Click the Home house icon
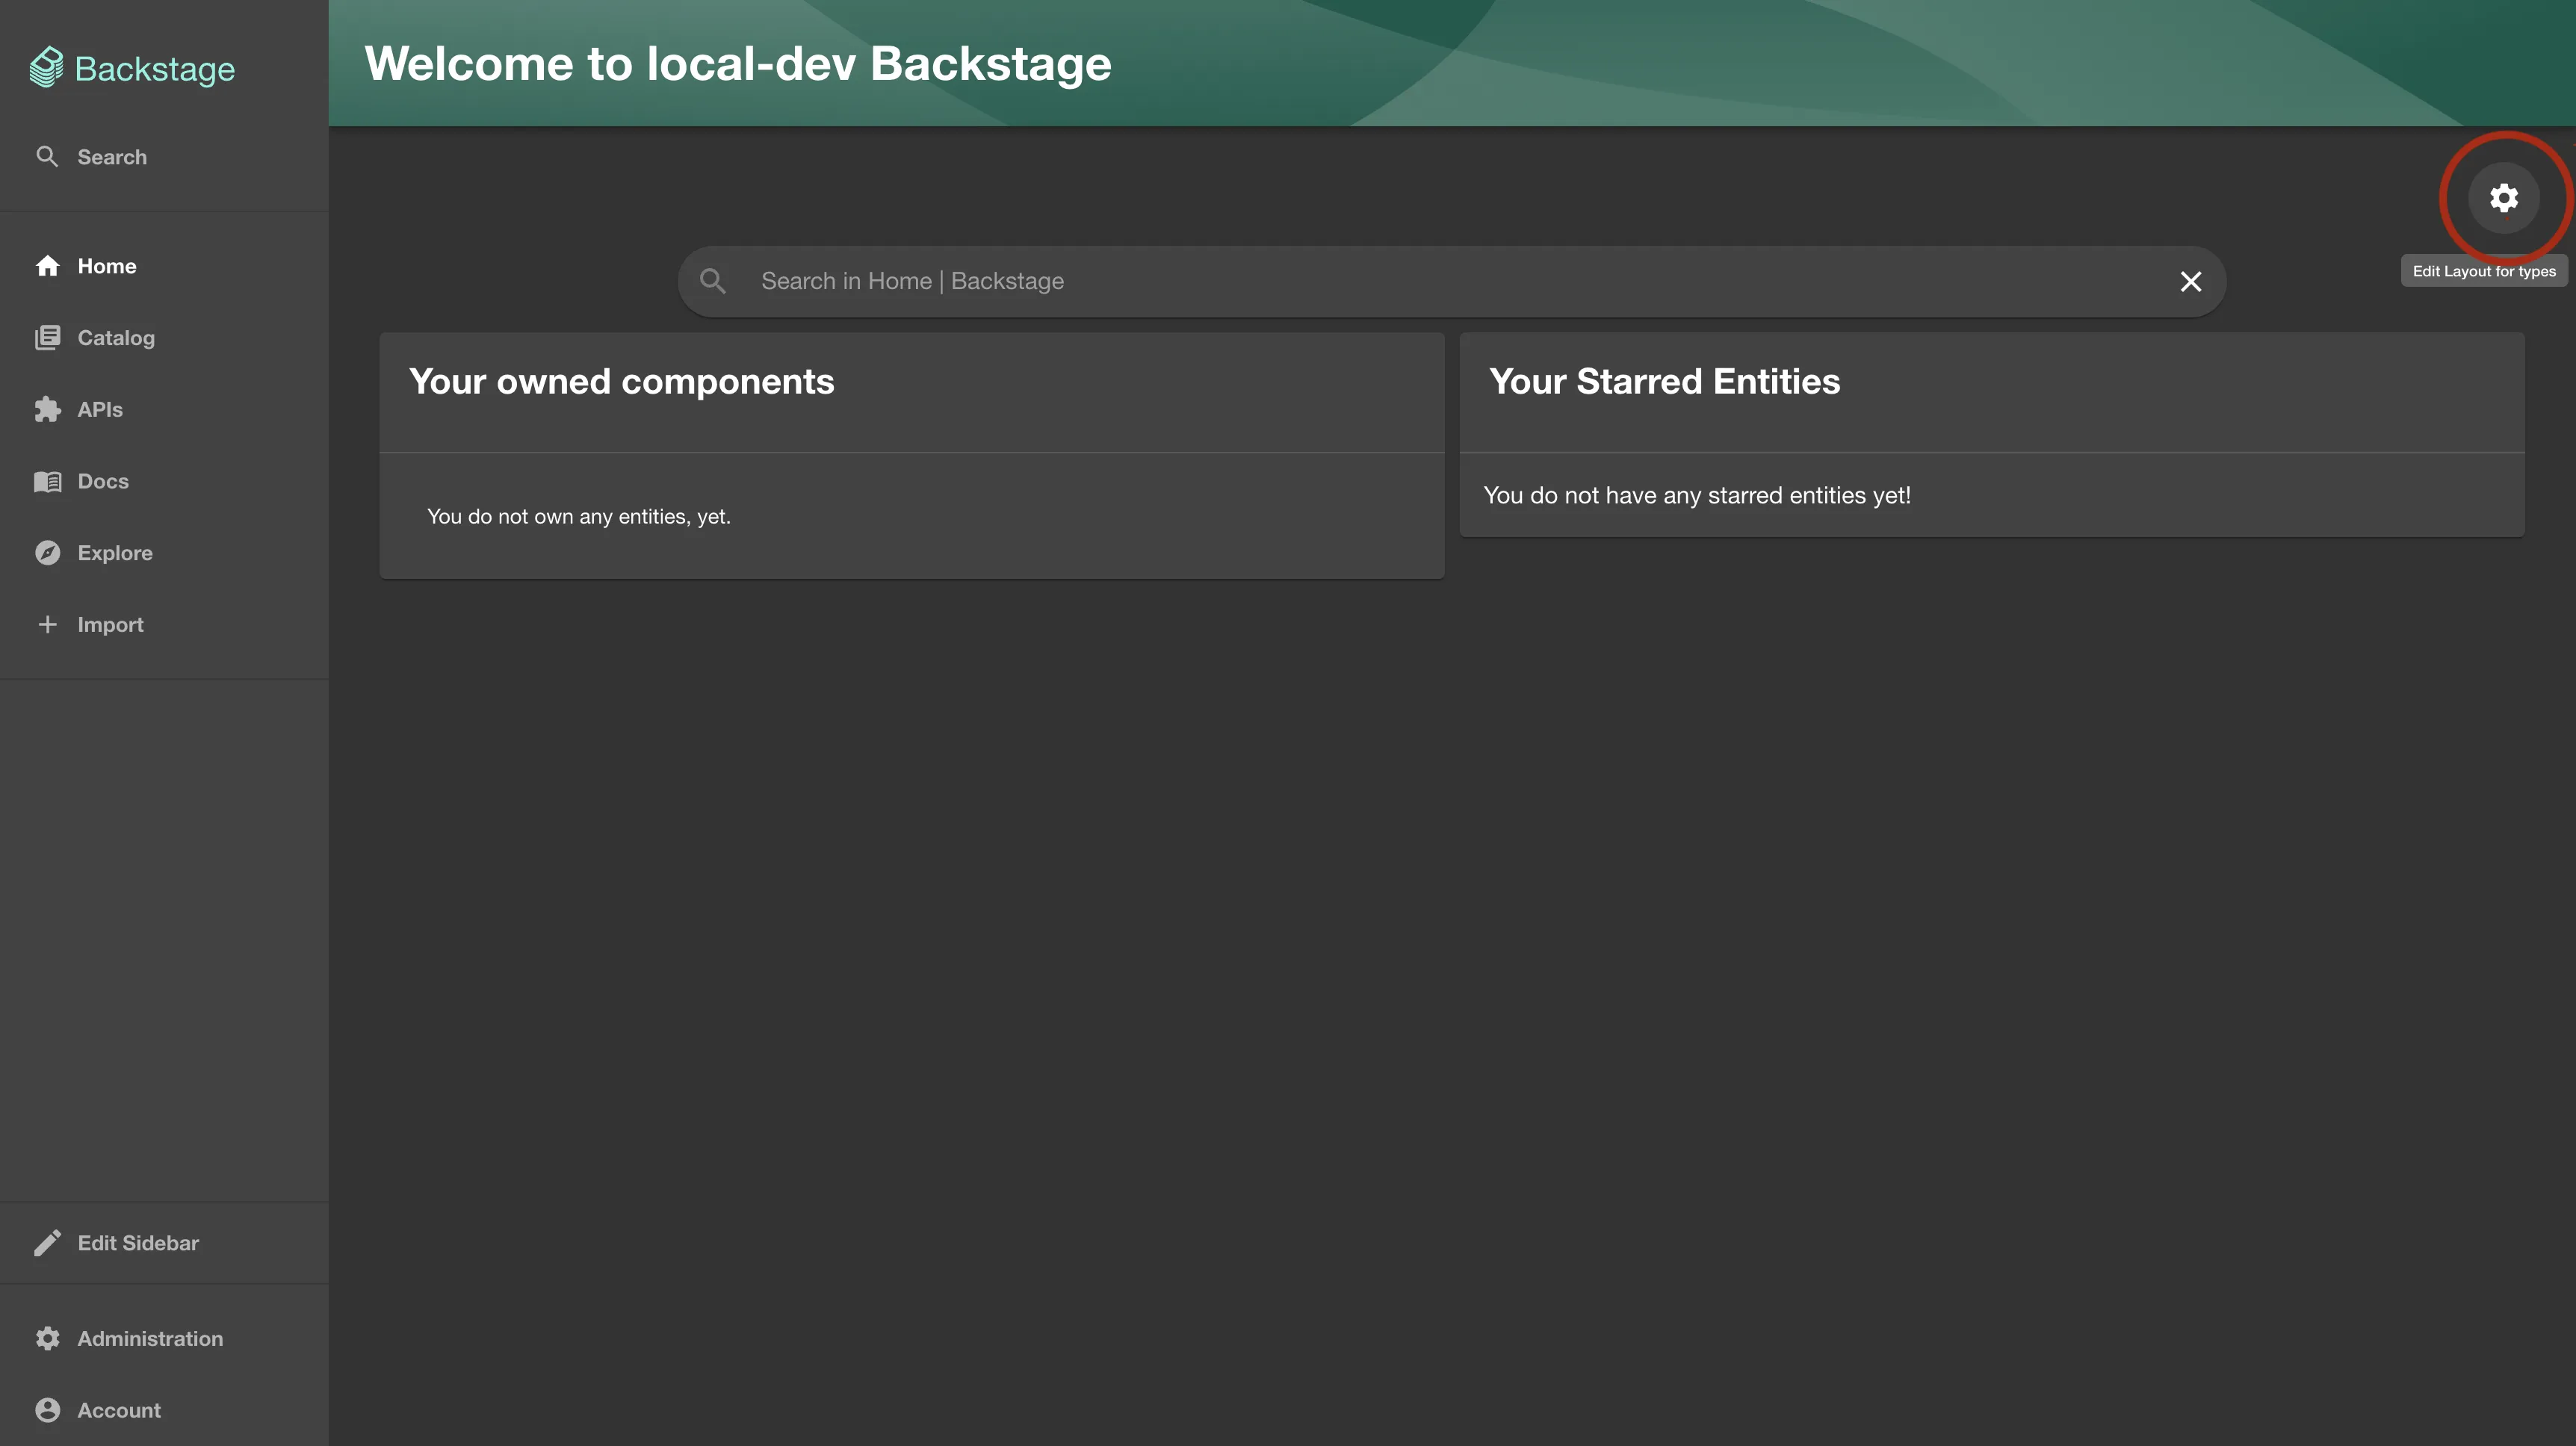2576x1446 pixels. click(x=47, y=266)
